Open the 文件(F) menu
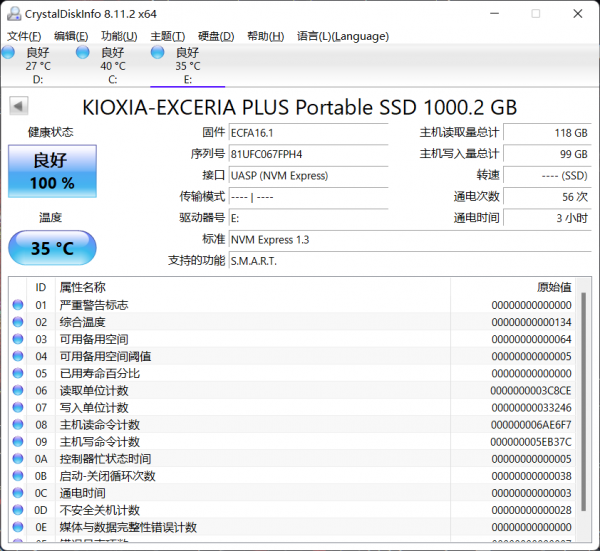Image resolution: width=600 pixels, height=551 pixels. [x=25, y=36]
